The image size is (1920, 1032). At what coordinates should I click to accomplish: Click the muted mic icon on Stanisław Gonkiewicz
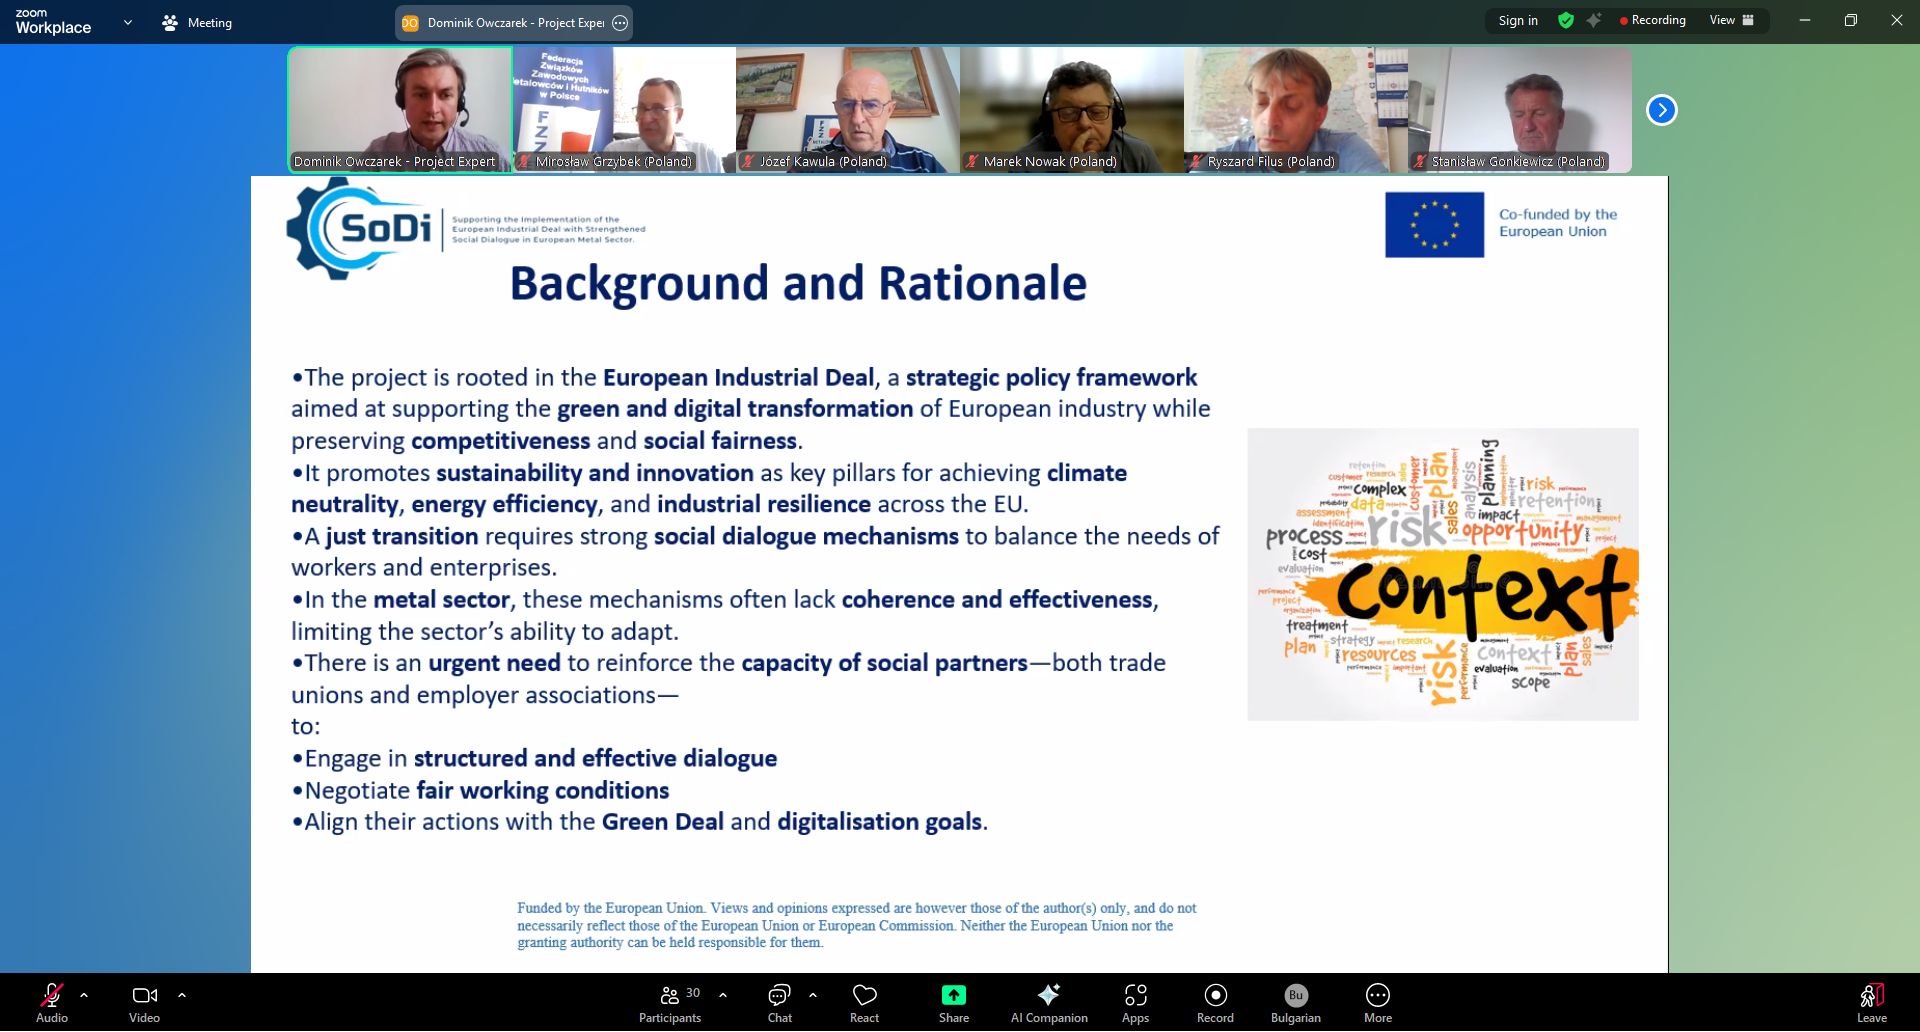(x=1419, y=161)
